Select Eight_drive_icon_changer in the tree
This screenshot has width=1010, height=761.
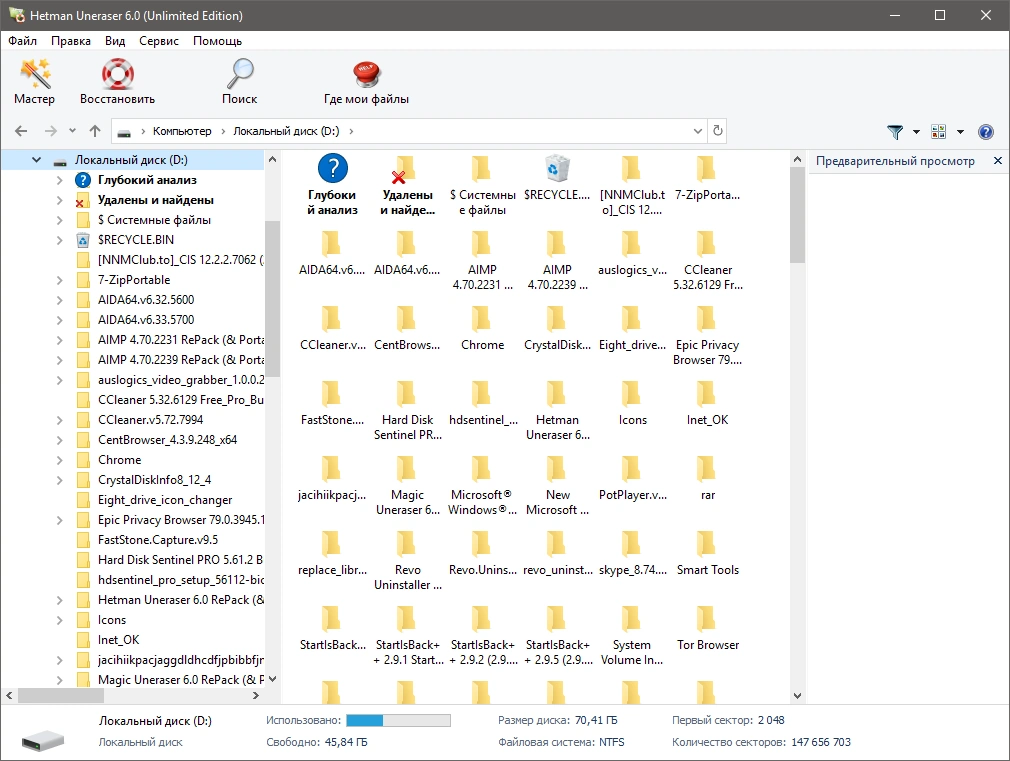[165, 499]
